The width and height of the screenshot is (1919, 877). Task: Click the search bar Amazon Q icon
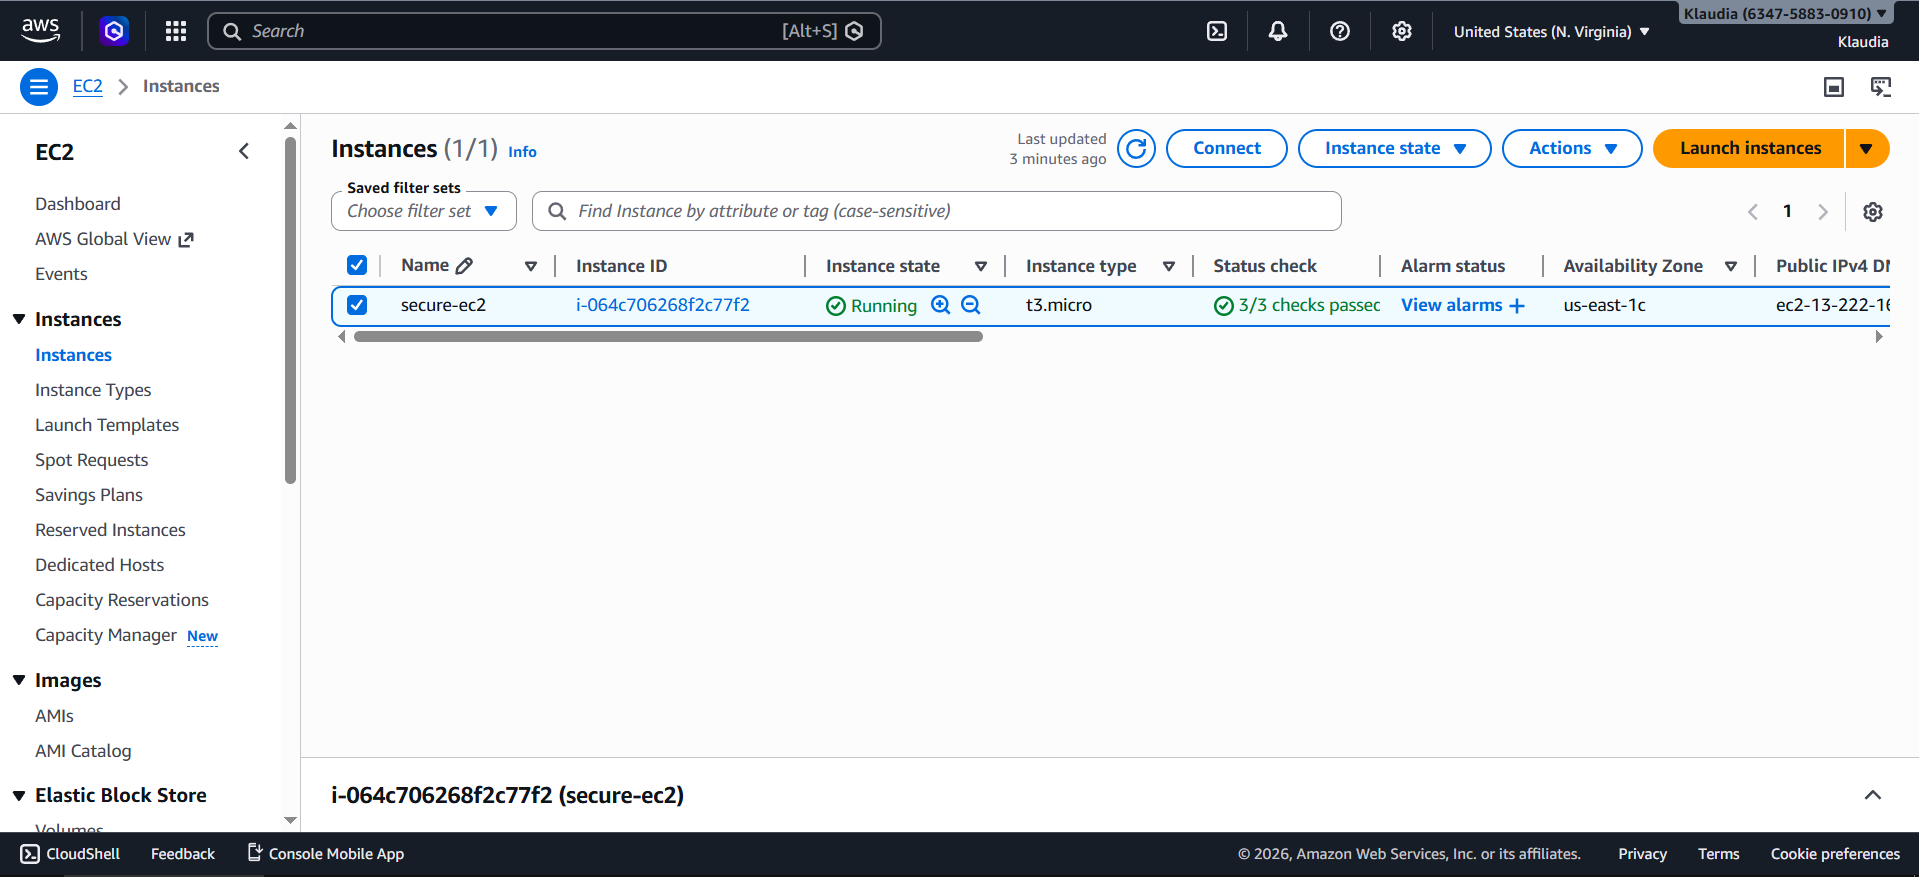[854, 31]
